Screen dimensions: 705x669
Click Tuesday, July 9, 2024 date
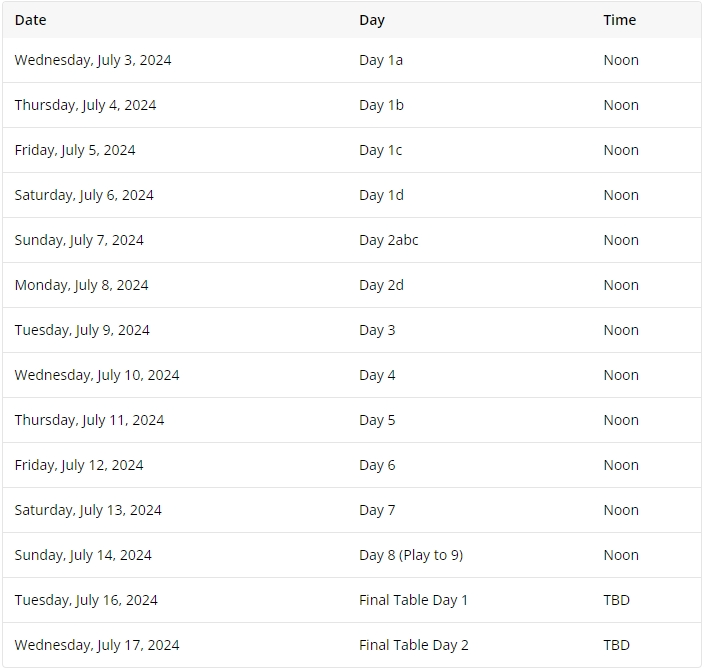point(82,330)
